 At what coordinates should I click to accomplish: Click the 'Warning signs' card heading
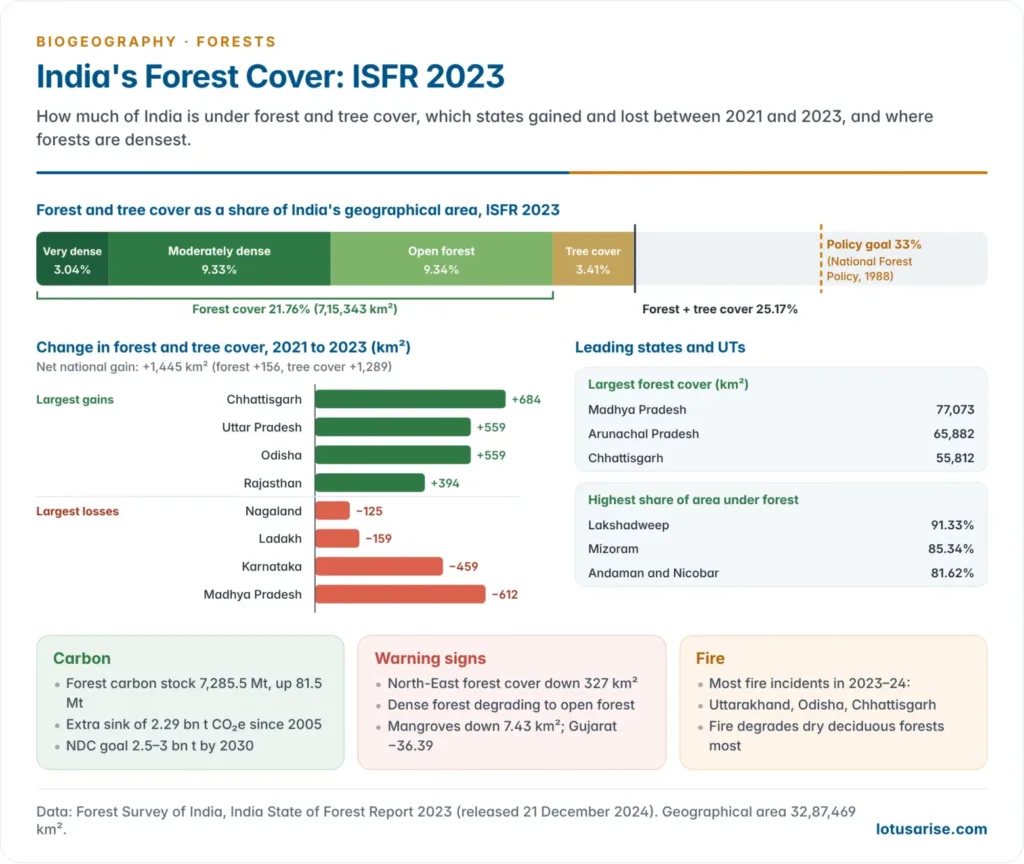click(430, 658)
